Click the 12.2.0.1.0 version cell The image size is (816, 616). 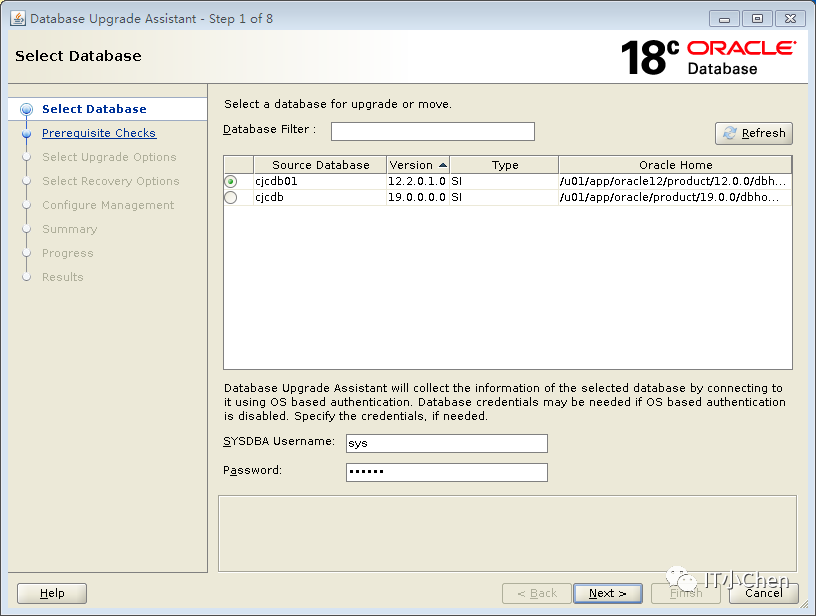pyautogui.click(x=417, y=181)
